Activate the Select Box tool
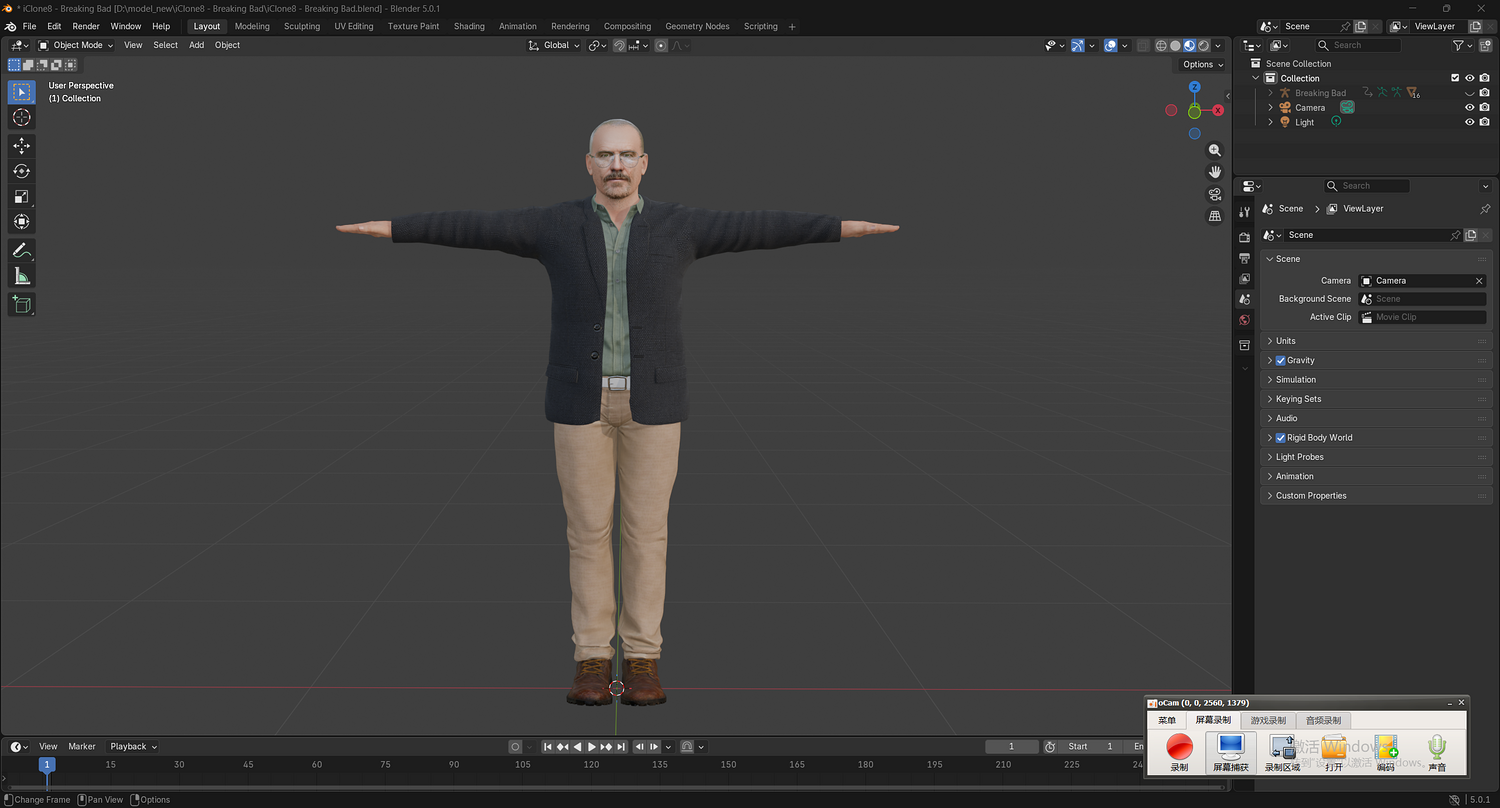This screenshot has width=1500, height=808. 21,92
